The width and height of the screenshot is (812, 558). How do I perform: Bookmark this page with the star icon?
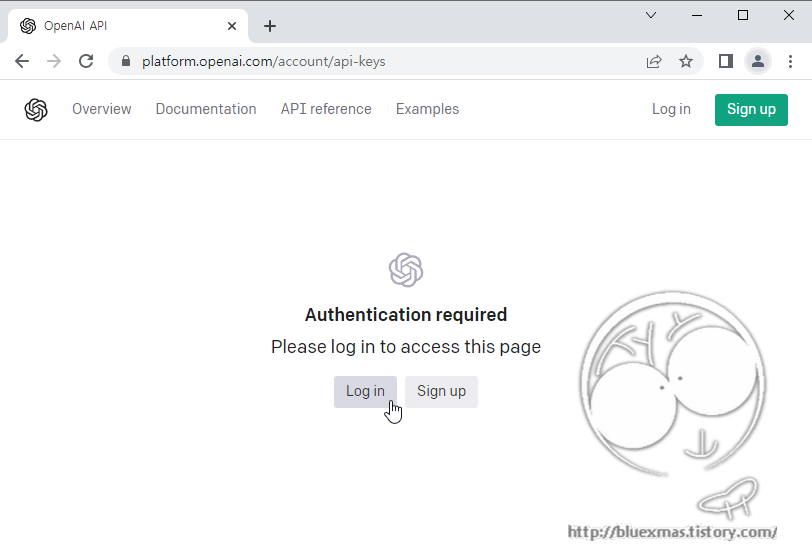686,62
